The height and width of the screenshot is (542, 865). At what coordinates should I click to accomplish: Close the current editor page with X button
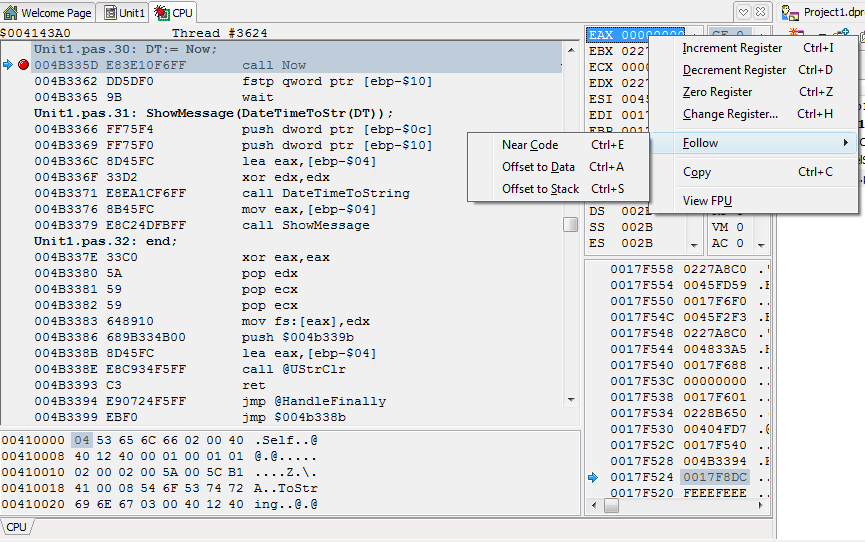[x=760, y=12]
